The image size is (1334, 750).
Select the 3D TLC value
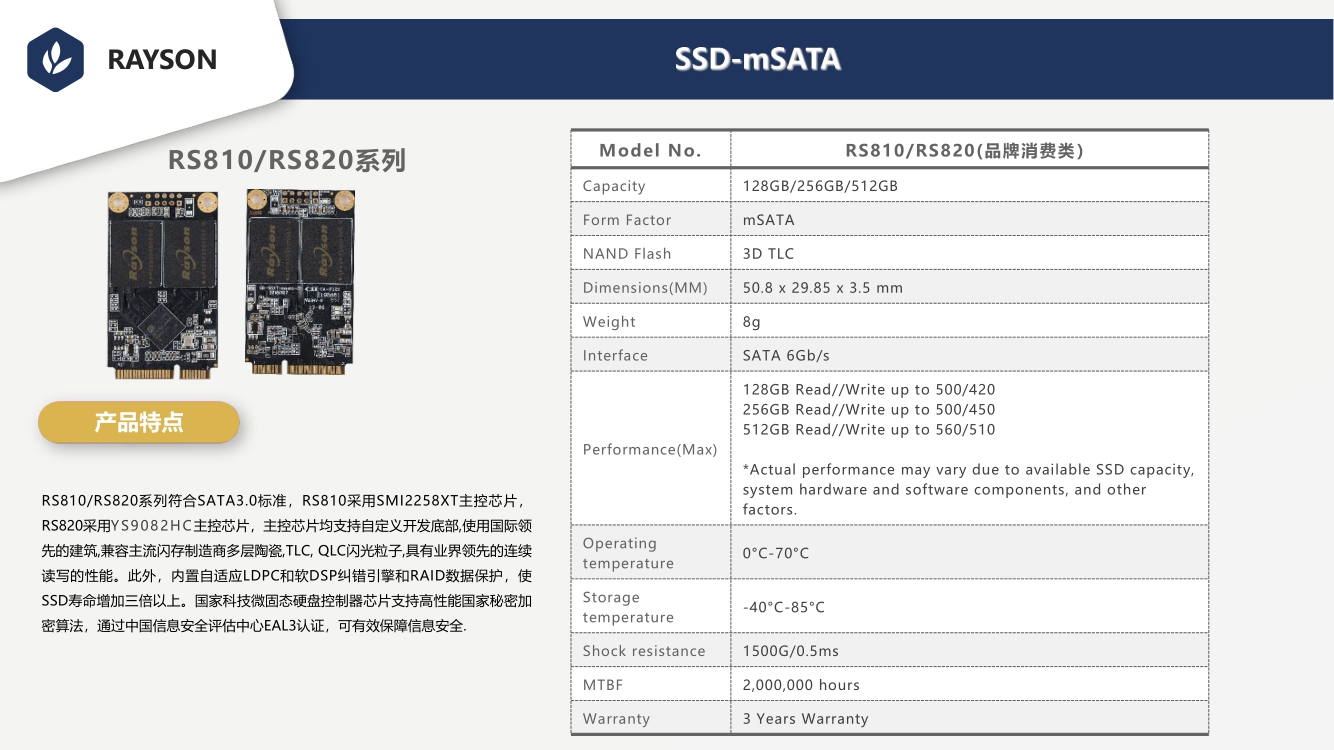(x=768, y=254)
